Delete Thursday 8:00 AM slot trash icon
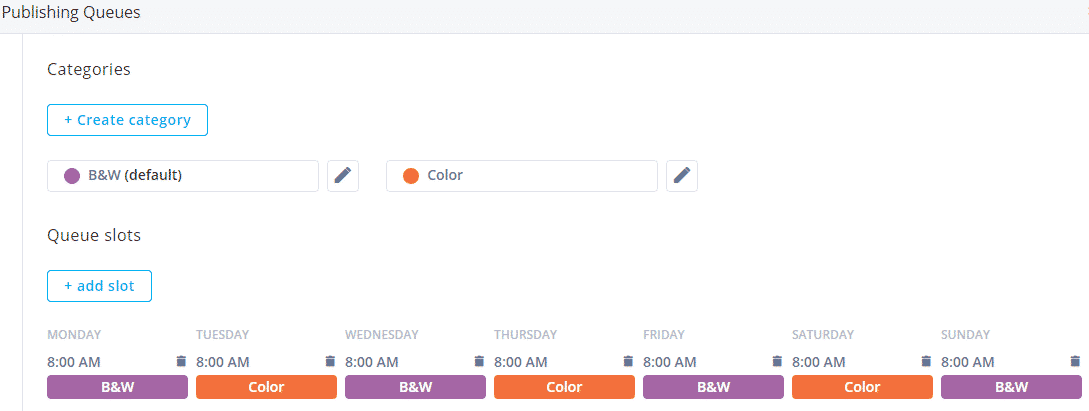Image resolution: width=1089 pixels, height=411 pixels. point(629,361)
